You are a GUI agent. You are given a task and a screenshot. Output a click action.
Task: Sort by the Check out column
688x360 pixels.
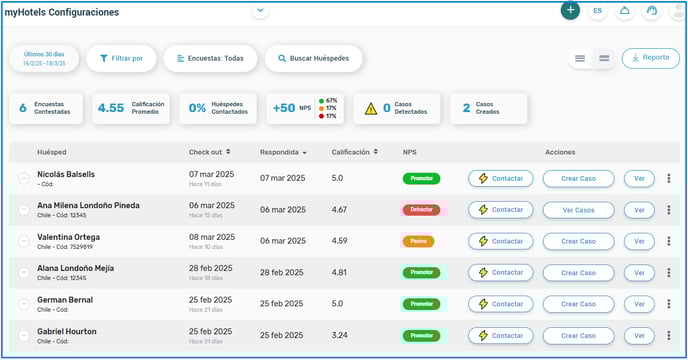[209, 152]
